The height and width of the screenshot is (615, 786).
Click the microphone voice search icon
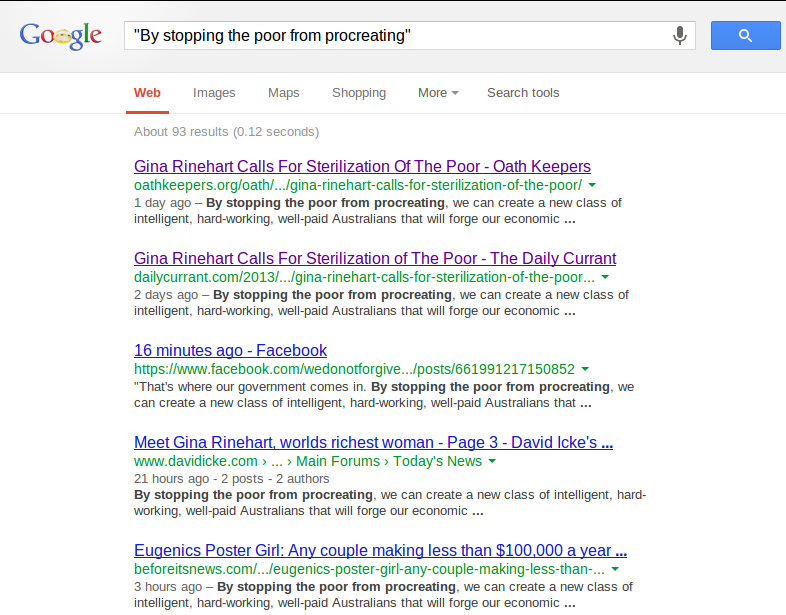click(x=680, y=36)
